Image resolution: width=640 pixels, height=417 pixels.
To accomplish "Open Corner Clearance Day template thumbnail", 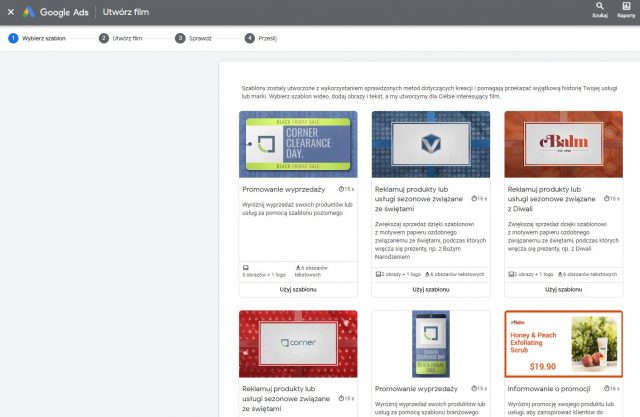I will [298, 144].
